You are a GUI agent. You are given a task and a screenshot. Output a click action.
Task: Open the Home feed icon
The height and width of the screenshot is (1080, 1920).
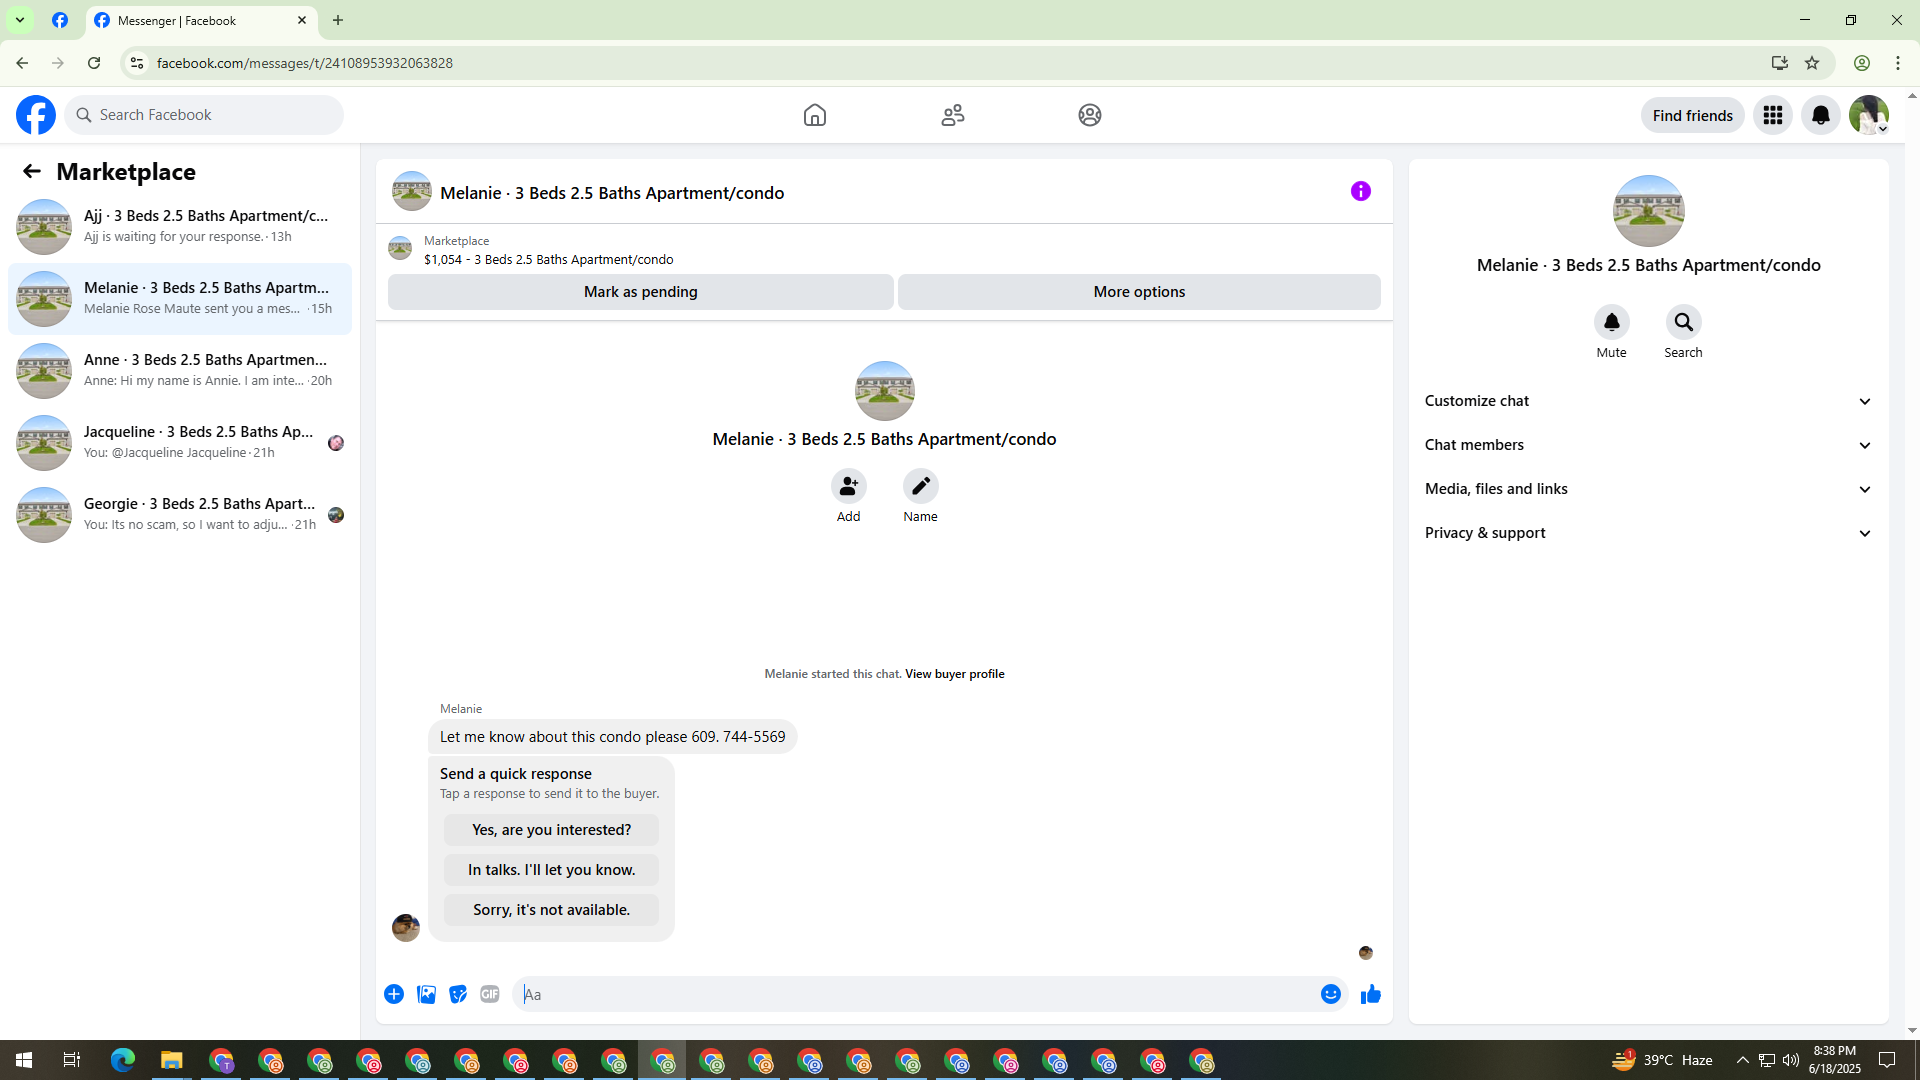tap(815, 115)
